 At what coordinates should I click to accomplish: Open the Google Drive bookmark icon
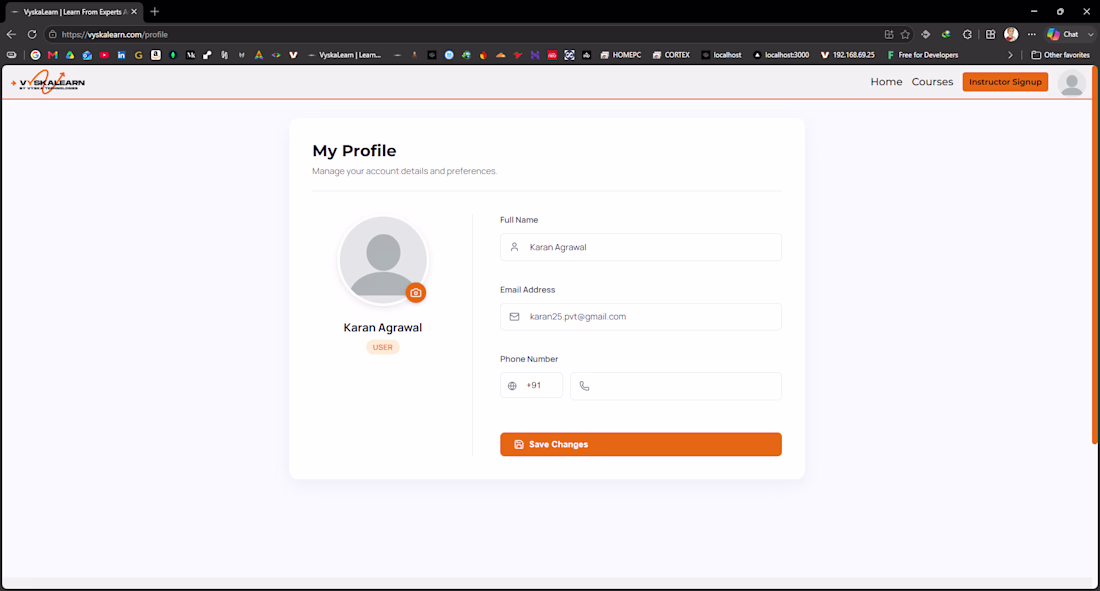(70, 55)
